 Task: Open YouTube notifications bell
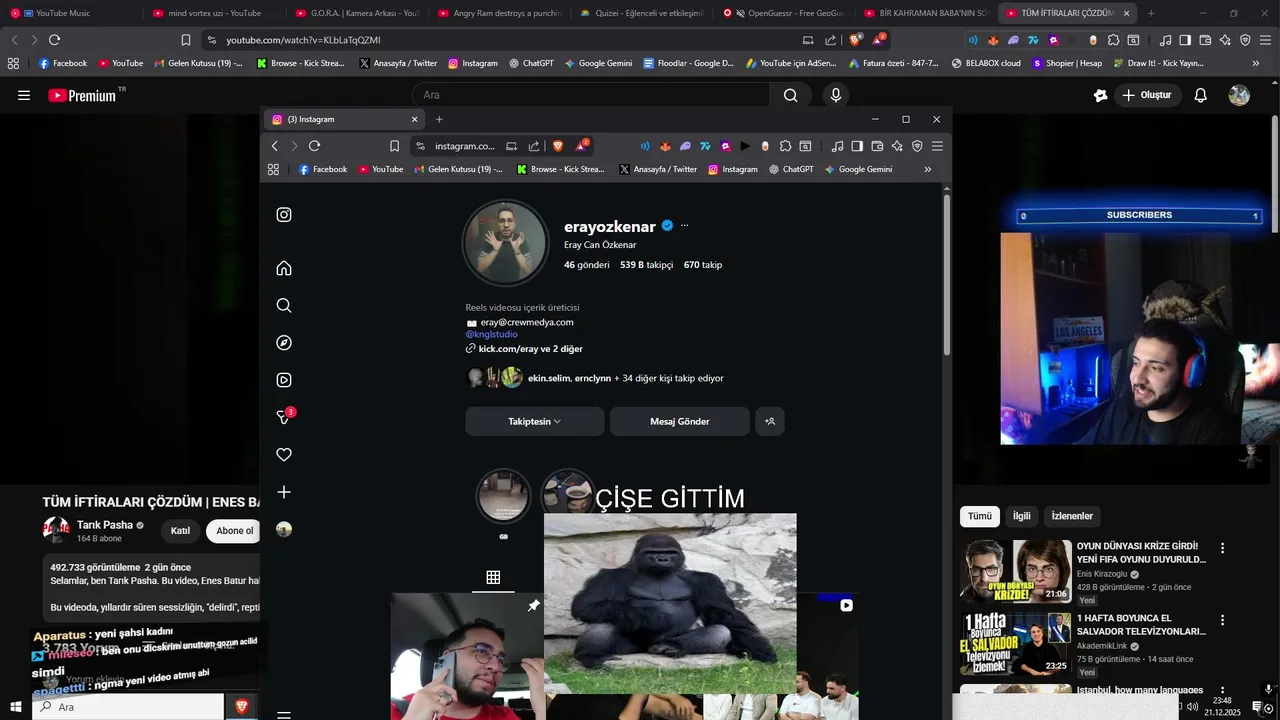pyautogui.click(x=1201, y=95)
